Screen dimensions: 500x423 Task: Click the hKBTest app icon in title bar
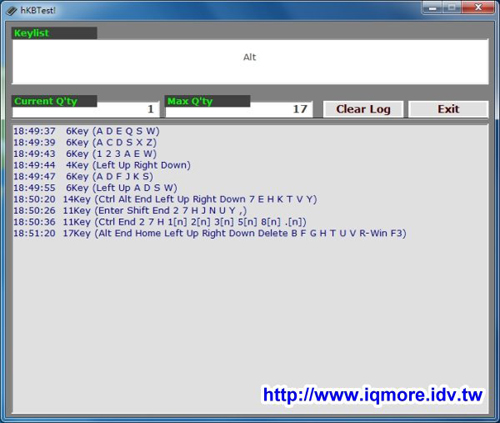pos(12,11)
